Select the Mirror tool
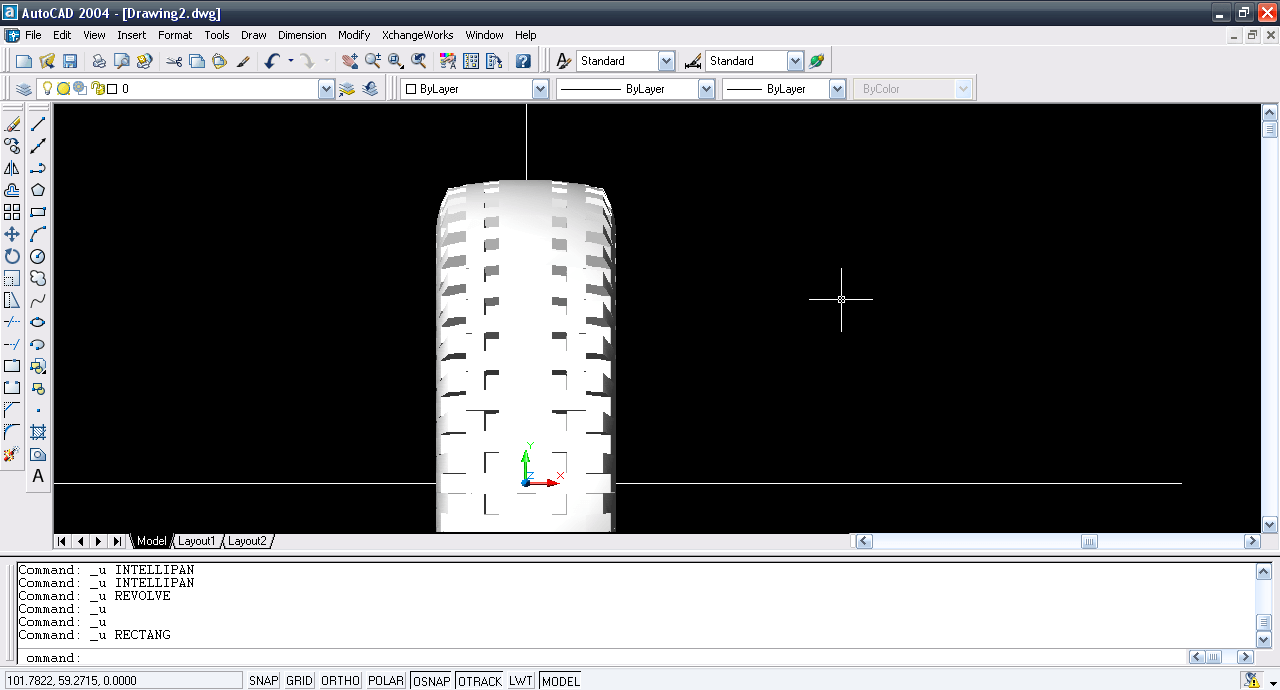This screenshot has width=1280, height=690. [x=12, y=168]
